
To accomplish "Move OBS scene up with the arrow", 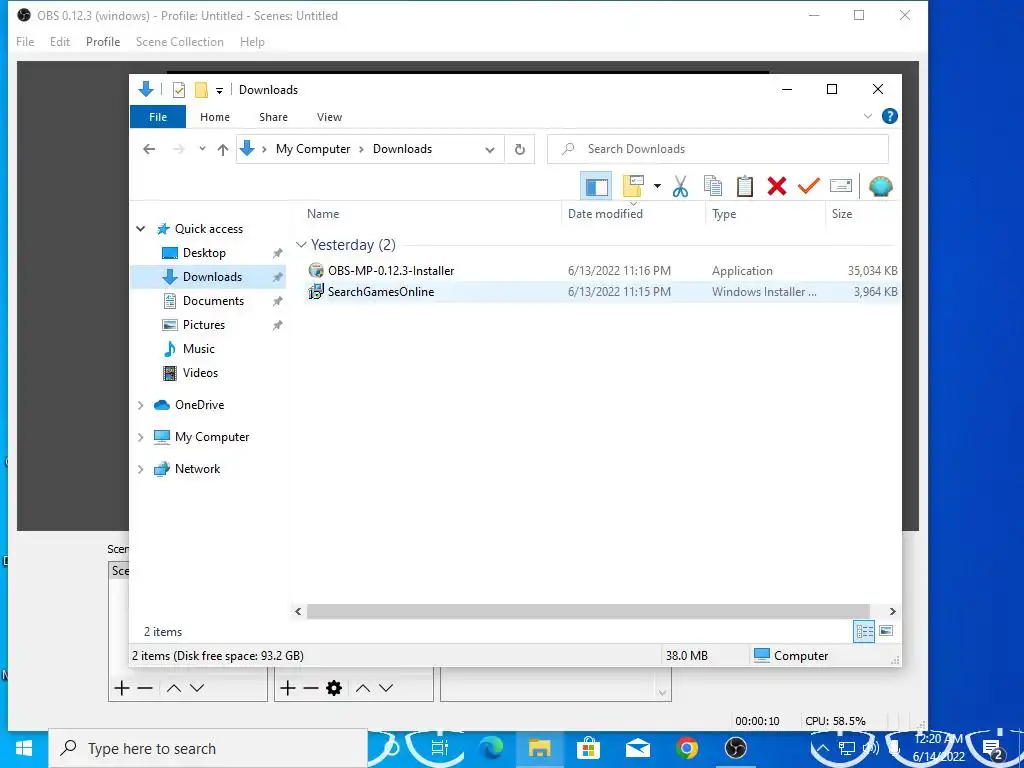I will point(174,688).
